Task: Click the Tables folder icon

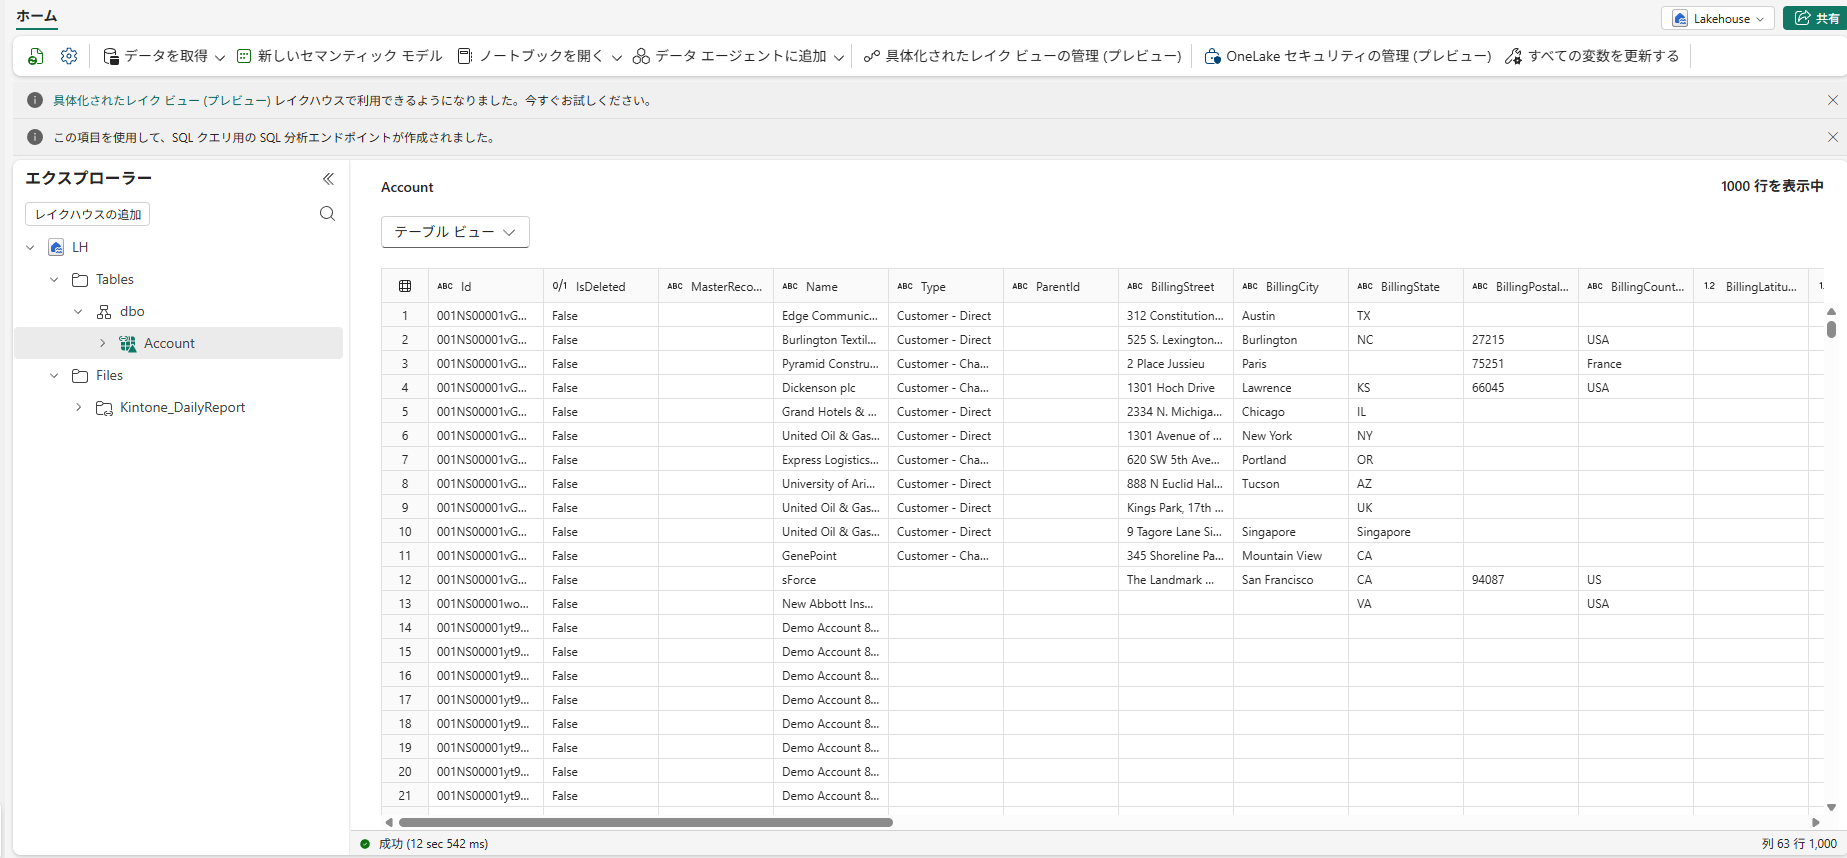Action: pyautogui.click(x=80, y=279)
